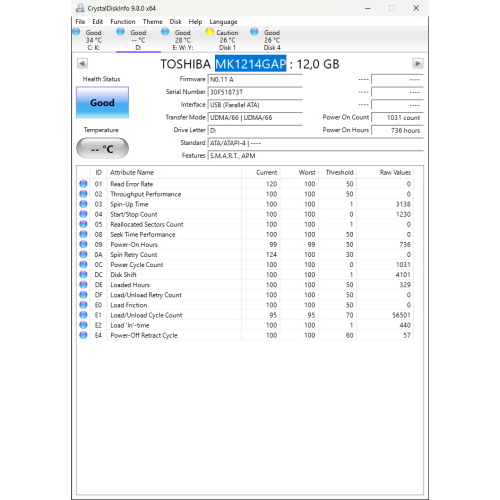Click status orb for Spin-Up Time
This screenshot has height=500, width=500.
(x=83, y=204)
